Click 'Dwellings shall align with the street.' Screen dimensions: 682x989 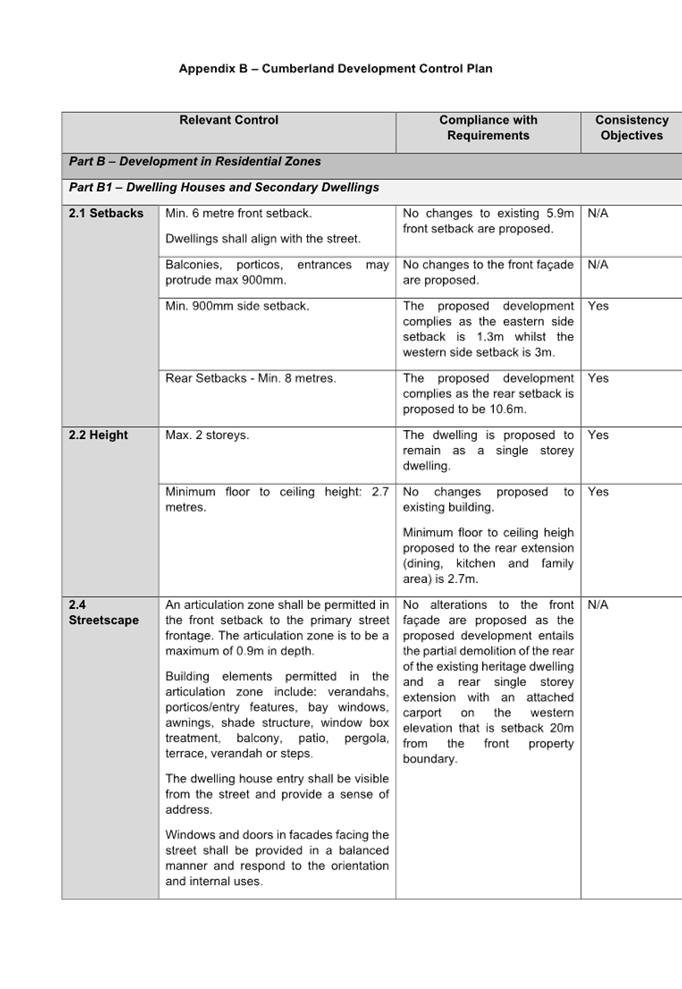(263, 239)
